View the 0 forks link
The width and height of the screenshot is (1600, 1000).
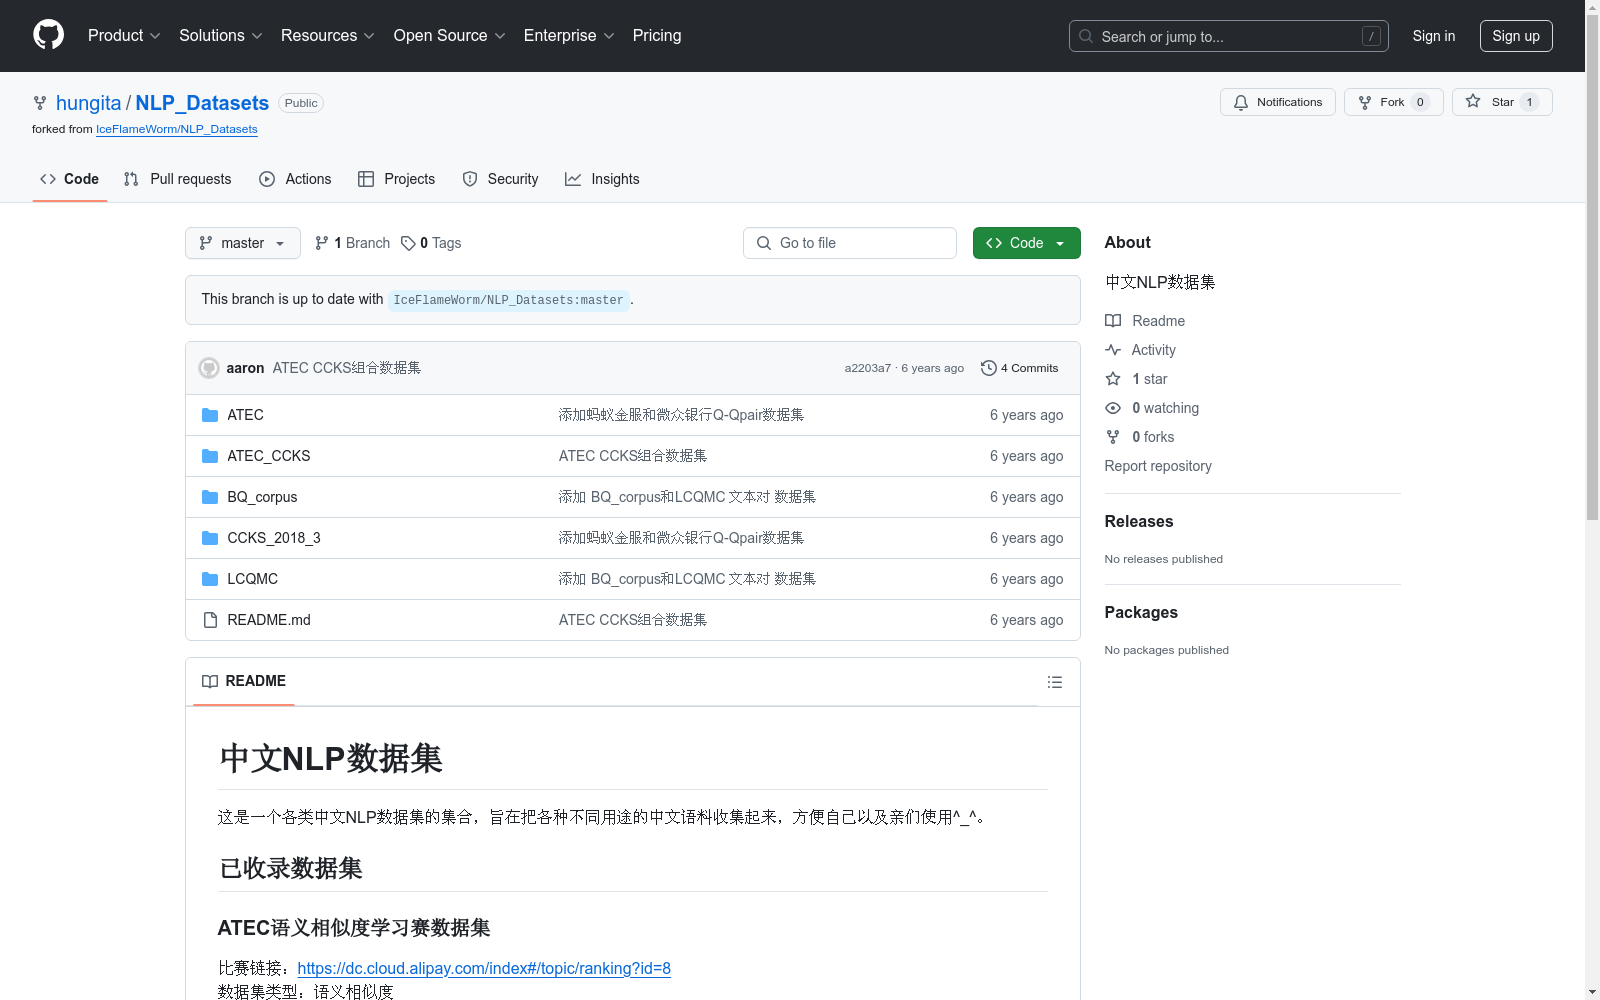click(1140, 437)
